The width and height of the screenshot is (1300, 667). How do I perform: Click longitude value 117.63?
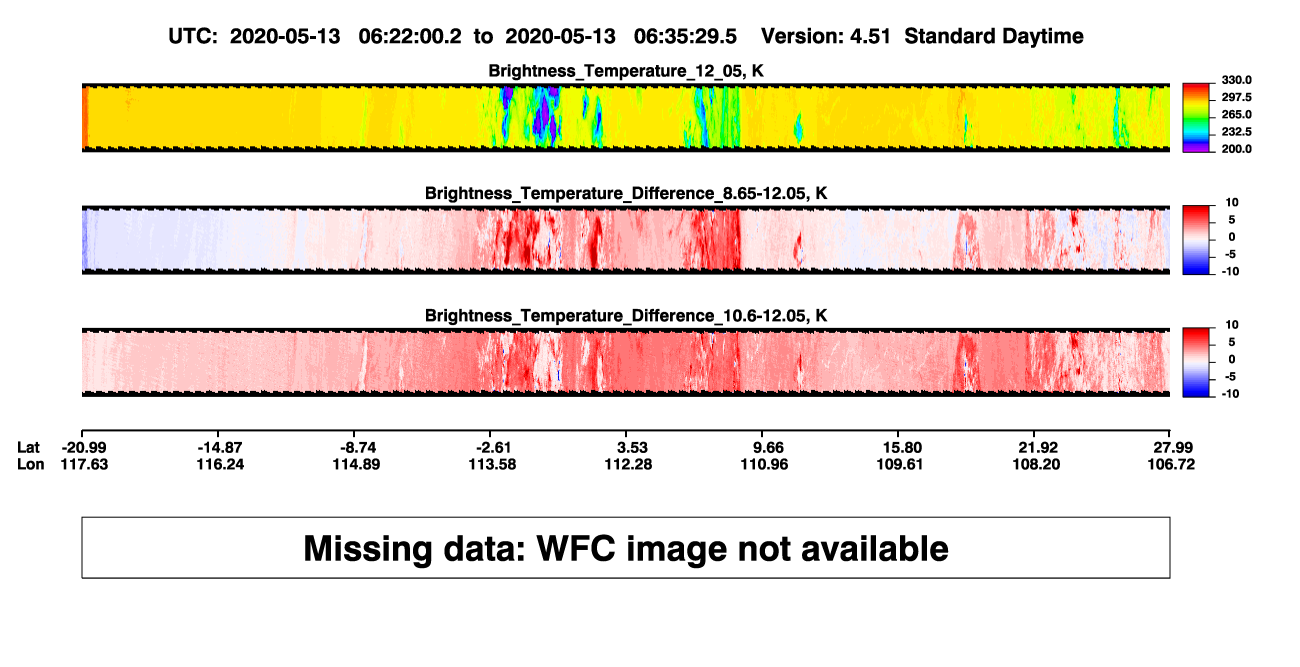tap(82, 464)
